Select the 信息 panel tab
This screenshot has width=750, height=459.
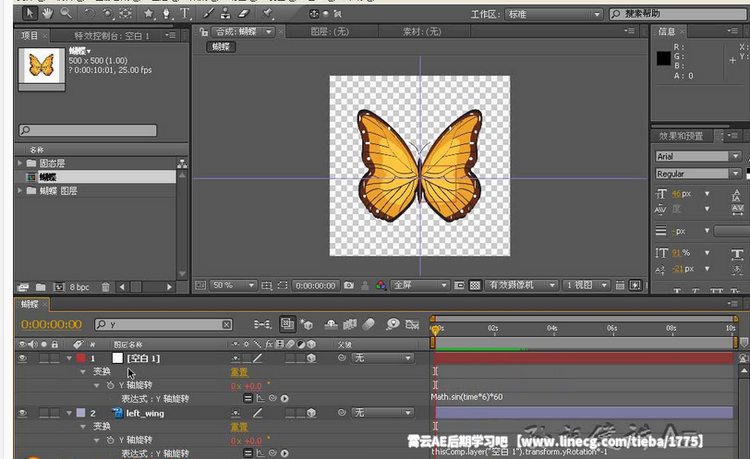[x=666, y=32]
